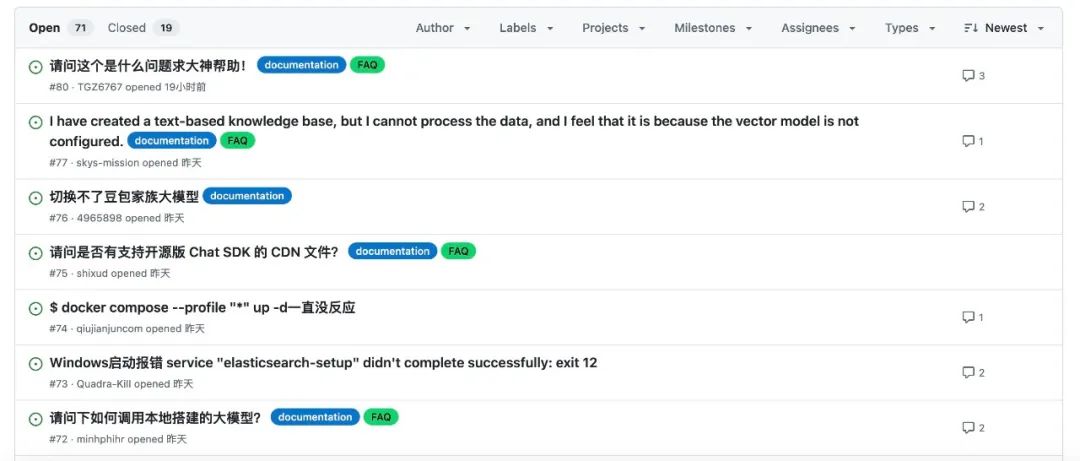This screenshot has height=461, width=1080.
Task: Open the Windows elasticsearch-setup error issue
Action: pos(323,363)
